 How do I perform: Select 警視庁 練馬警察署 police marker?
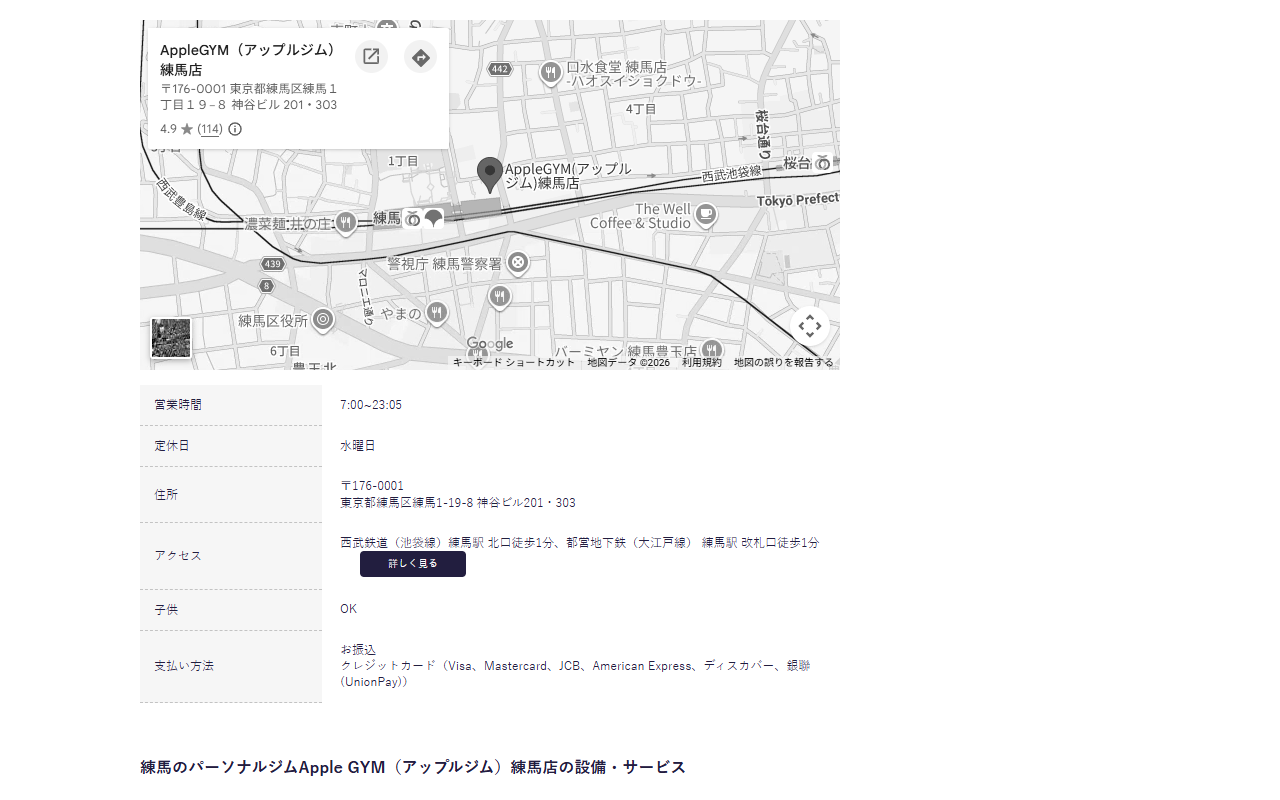tap(518, 263)
